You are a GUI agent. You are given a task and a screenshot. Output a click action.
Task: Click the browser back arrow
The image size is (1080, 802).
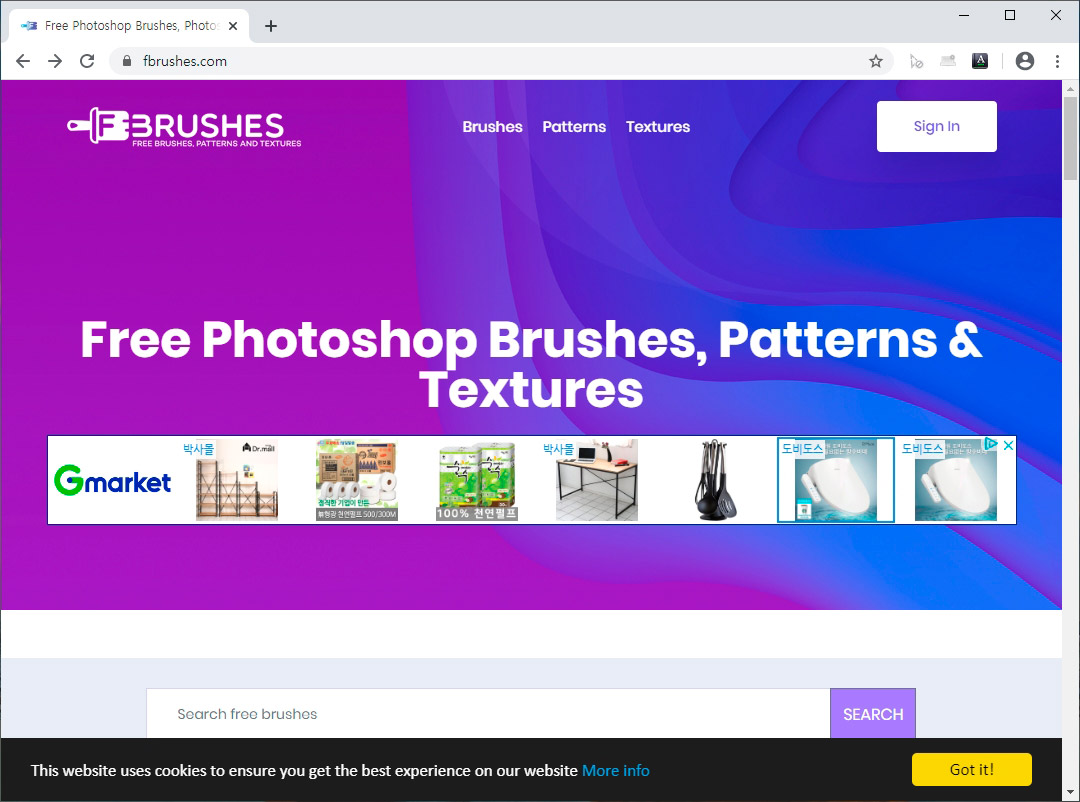coord(23,61)
